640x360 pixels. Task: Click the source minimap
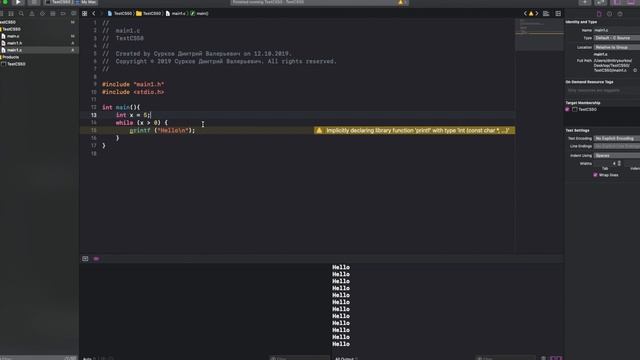coord(539,34)
